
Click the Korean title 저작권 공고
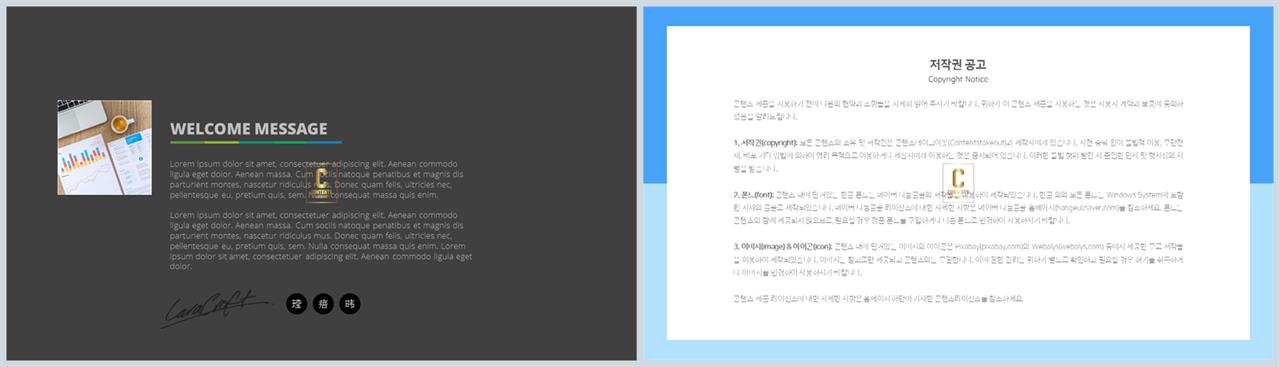pyautogui.click(x=958, y=64)
